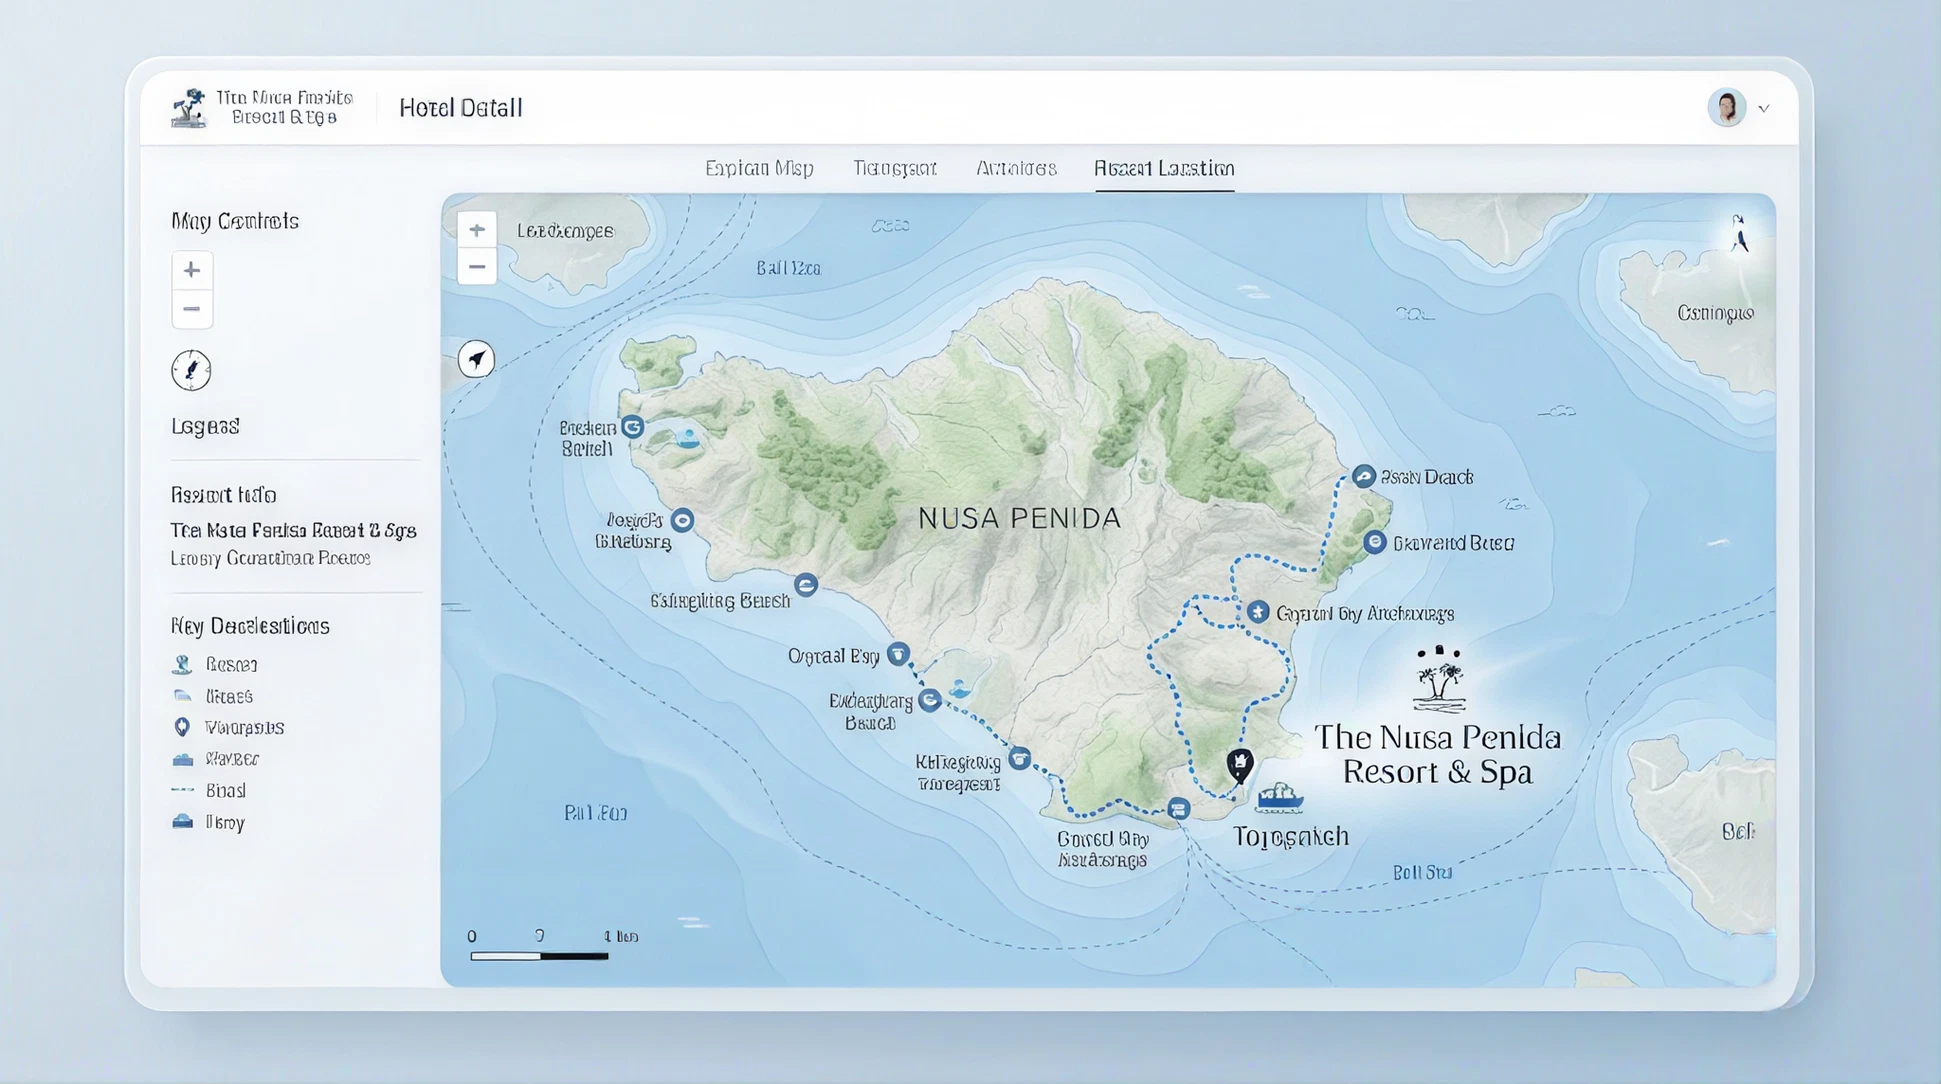Click the small boat icon near Crystal Bay
This screenshot has width=1941, height=1084.
pyautogui.click(x=960, y=689)
